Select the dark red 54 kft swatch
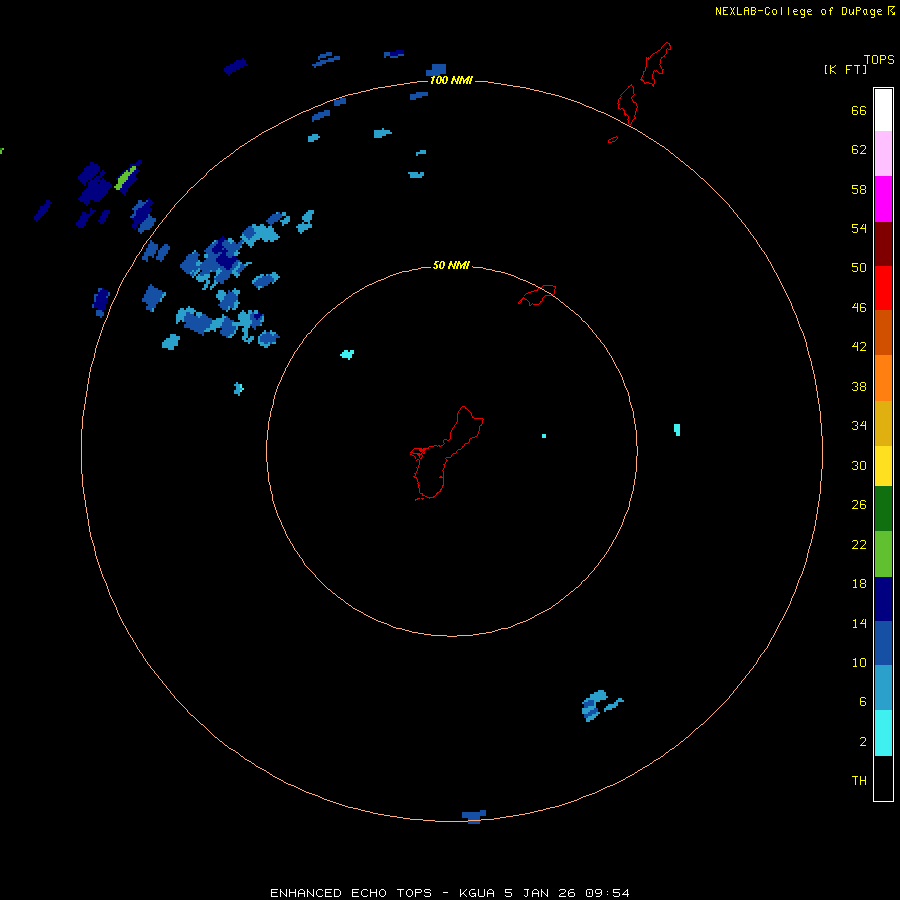 click(883, 244)
